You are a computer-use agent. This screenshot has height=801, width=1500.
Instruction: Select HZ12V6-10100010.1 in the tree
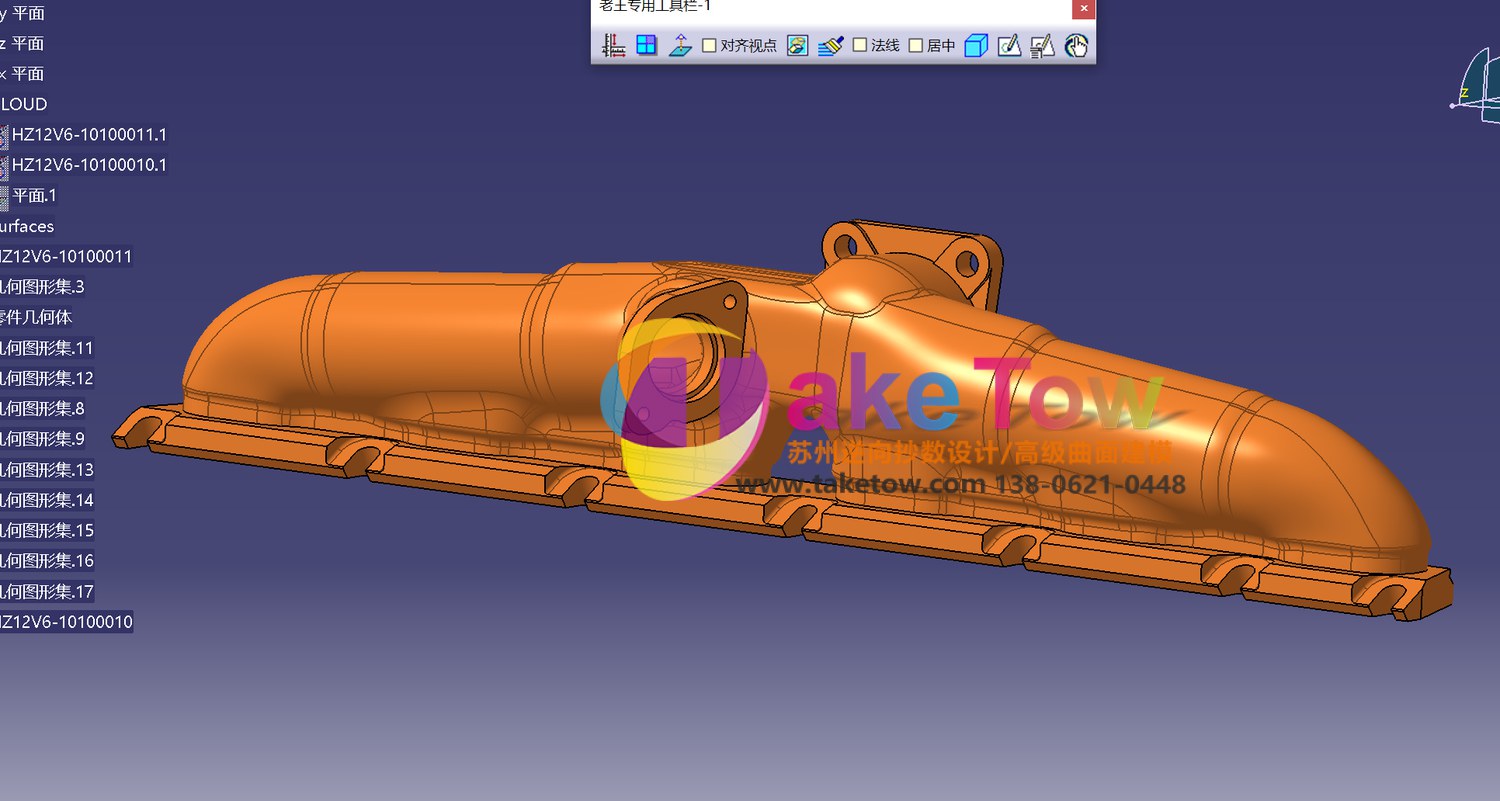pyautogui.click(x=89, y=164)
